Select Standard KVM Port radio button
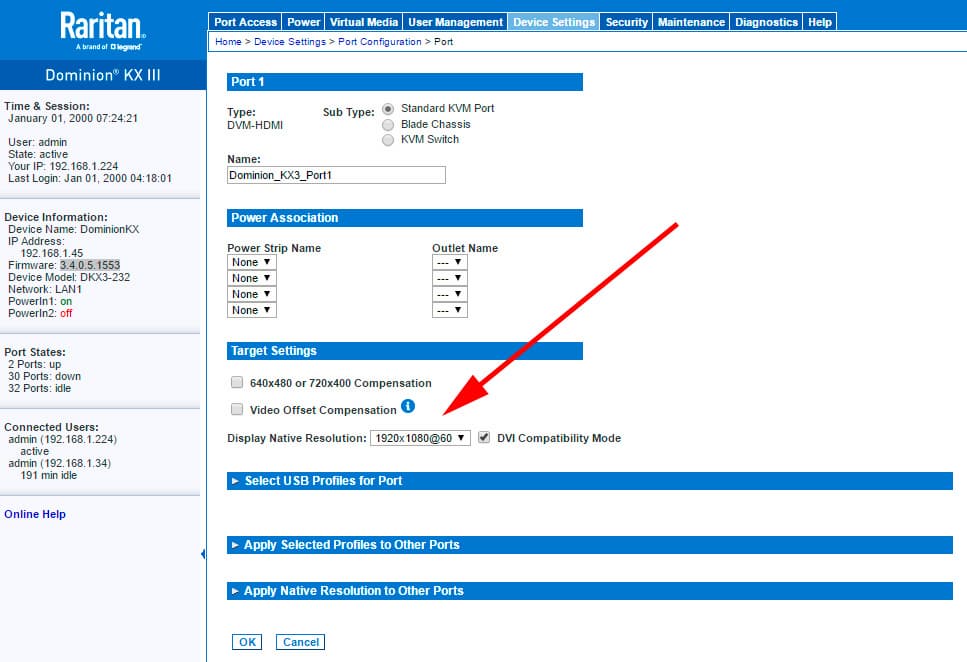This screenshot has width=967, height=662. [x=388, y=109]
